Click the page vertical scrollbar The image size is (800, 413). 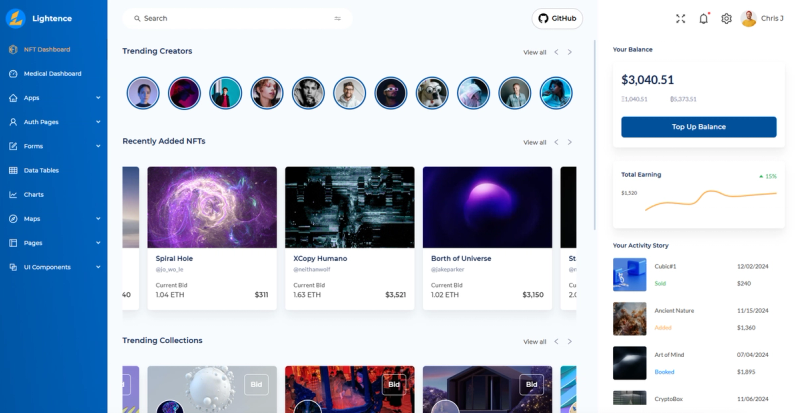coord(595,135)
